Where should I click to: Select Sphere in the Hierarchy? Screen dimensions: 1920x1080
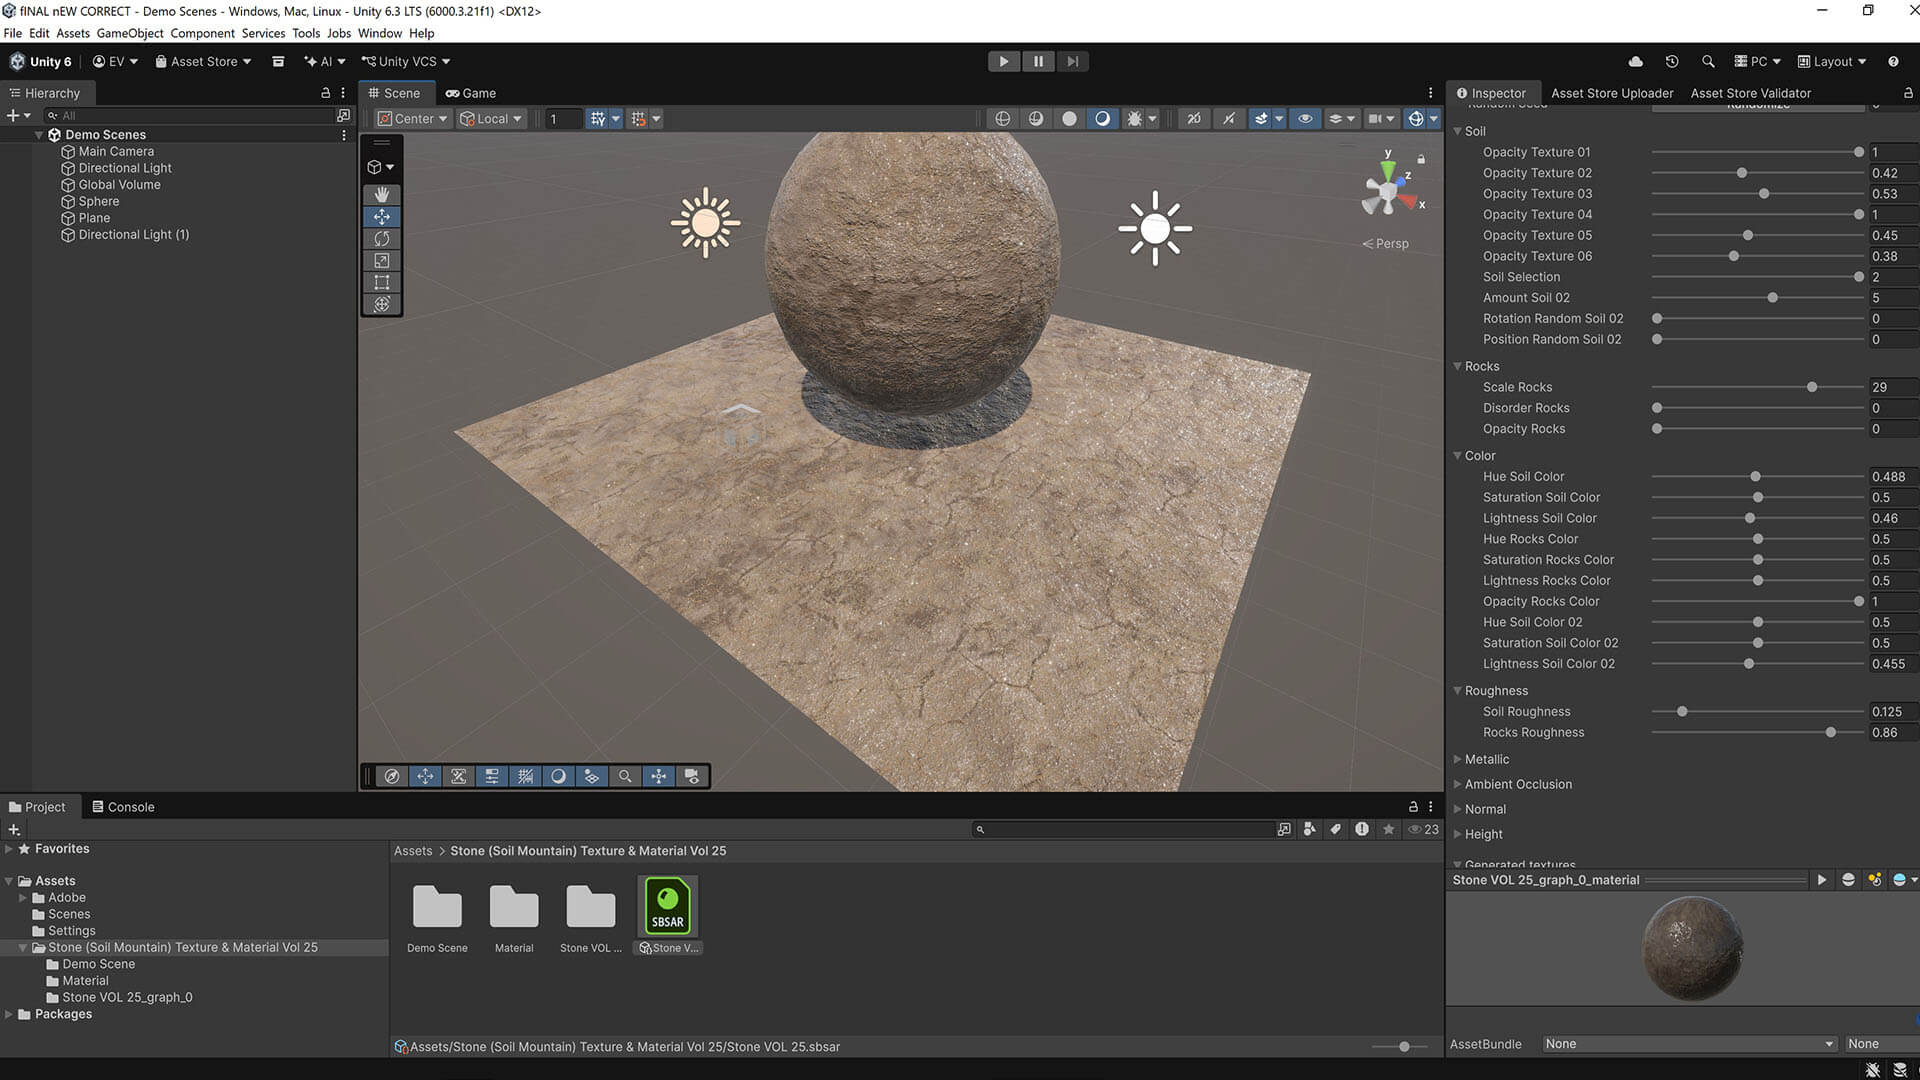pos(98,201)
